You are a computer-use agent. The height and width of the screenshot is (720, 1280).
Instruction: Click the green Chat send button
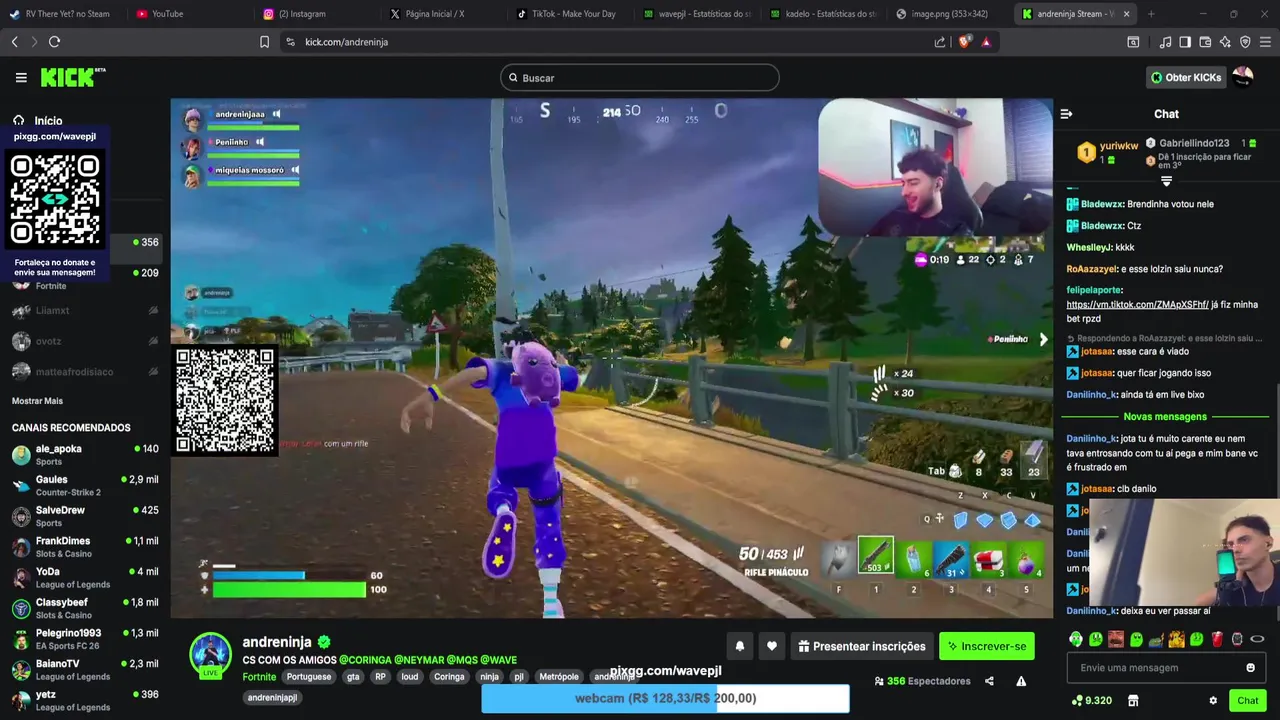(x=1248, y=701)
